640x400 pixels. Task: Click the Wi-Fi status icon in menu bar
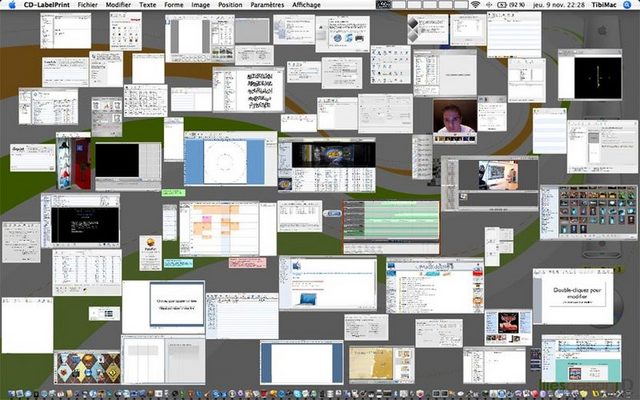click(473, 5)
